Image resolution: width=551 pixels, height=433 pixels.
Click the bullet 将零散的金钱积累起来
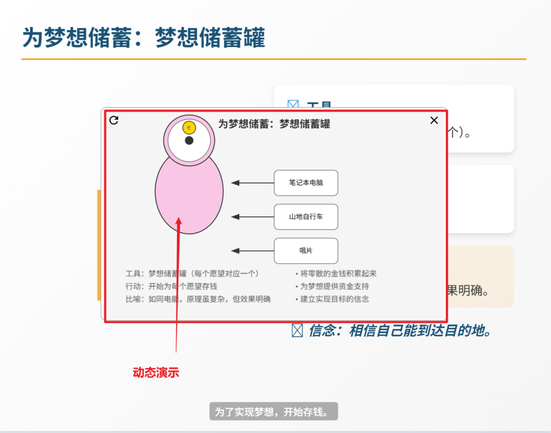tap(336, 273)
